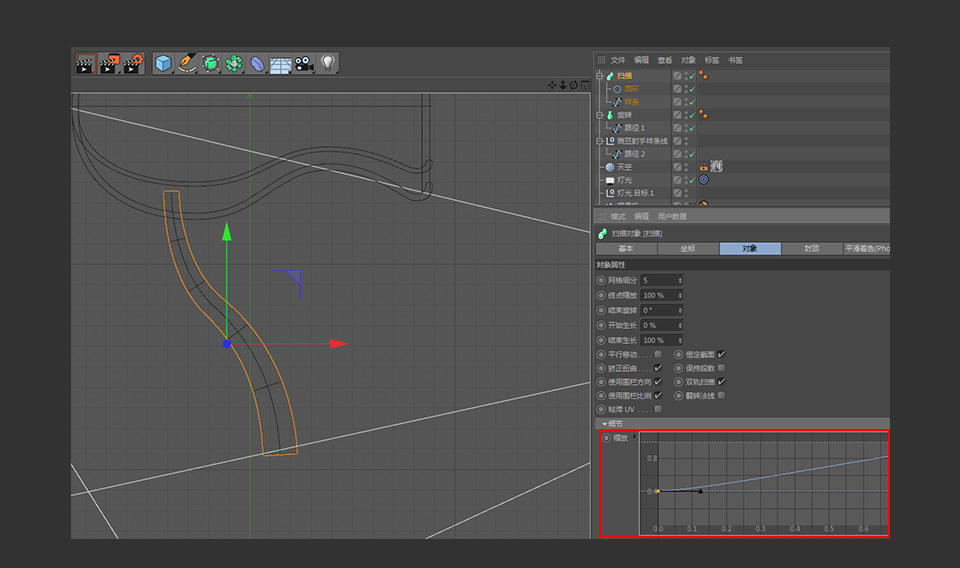
Task: Toggle 双轨扫描 checkbox
Action: click(721, 382)
